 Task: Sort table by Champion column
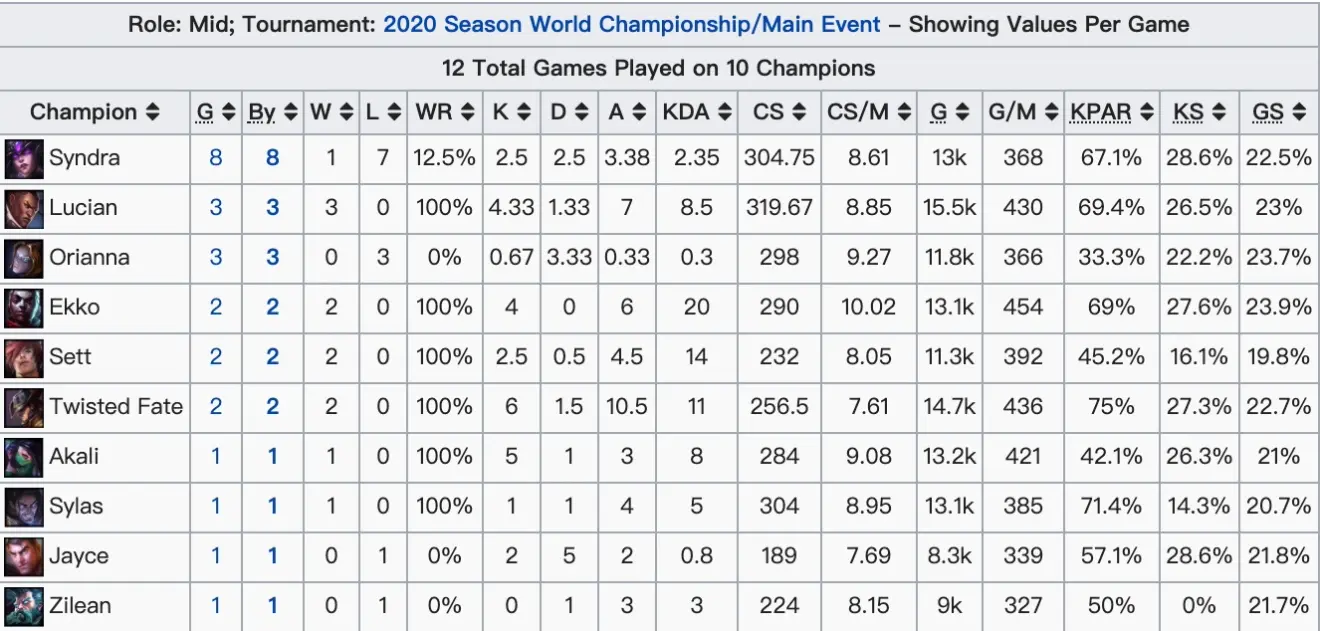click(x=95, y=112)
